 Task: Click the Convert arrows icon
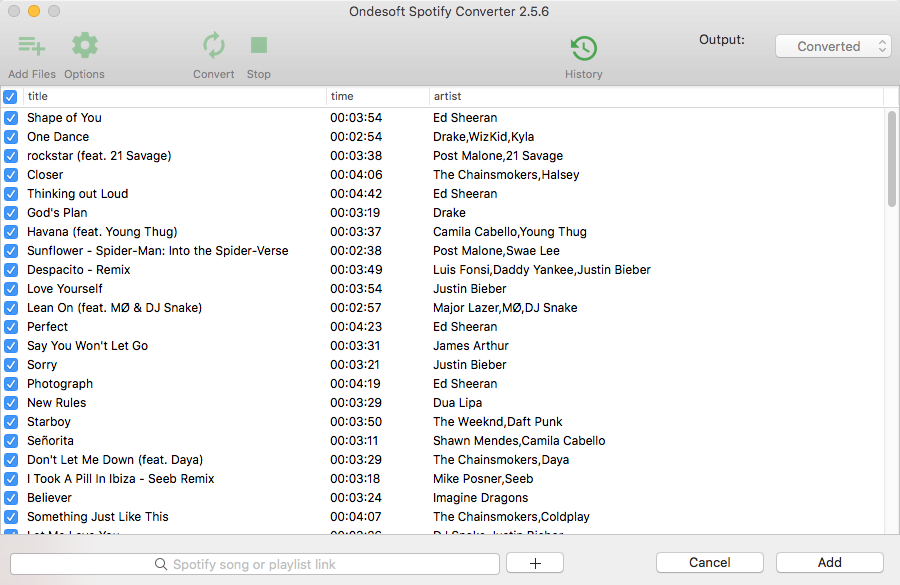click(x=214, y=45)
